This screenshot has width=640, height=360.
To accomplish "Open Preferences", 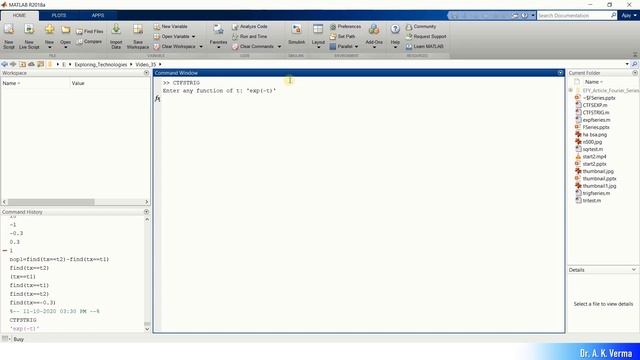I will click(345, 27).
